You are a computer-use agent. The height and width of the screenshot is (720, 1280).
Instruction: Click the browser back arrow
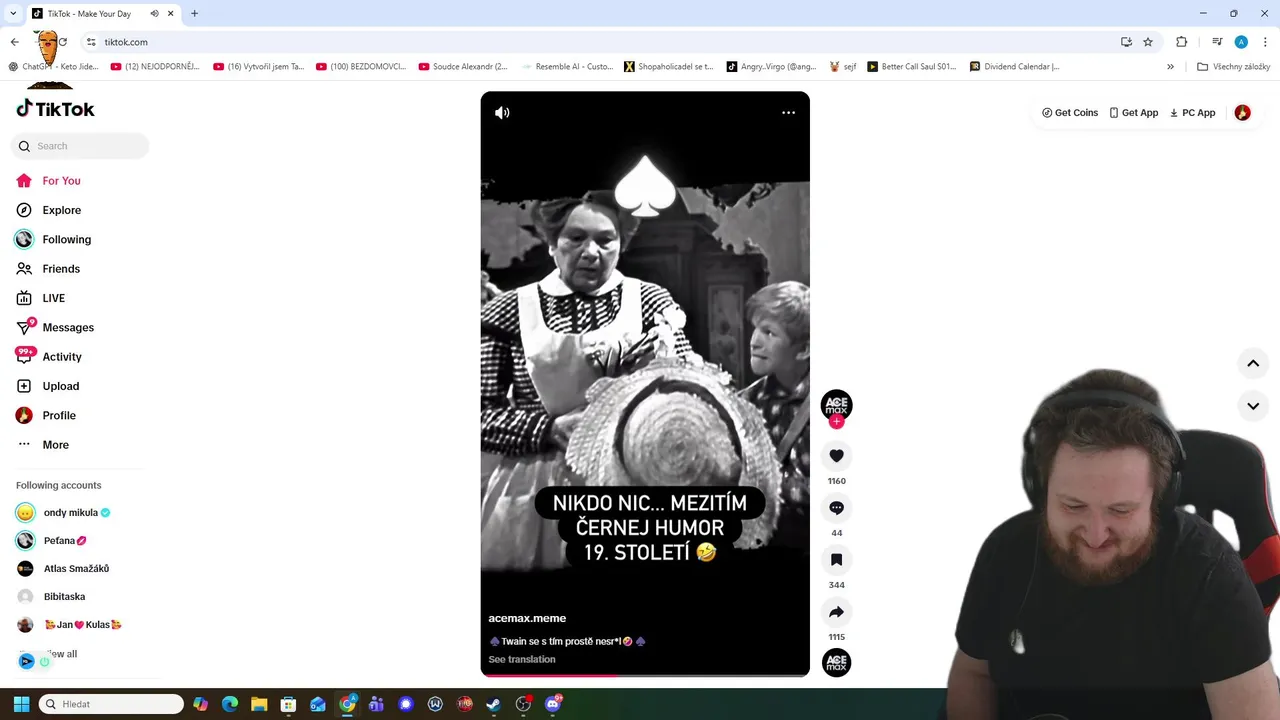pos(14,42)
